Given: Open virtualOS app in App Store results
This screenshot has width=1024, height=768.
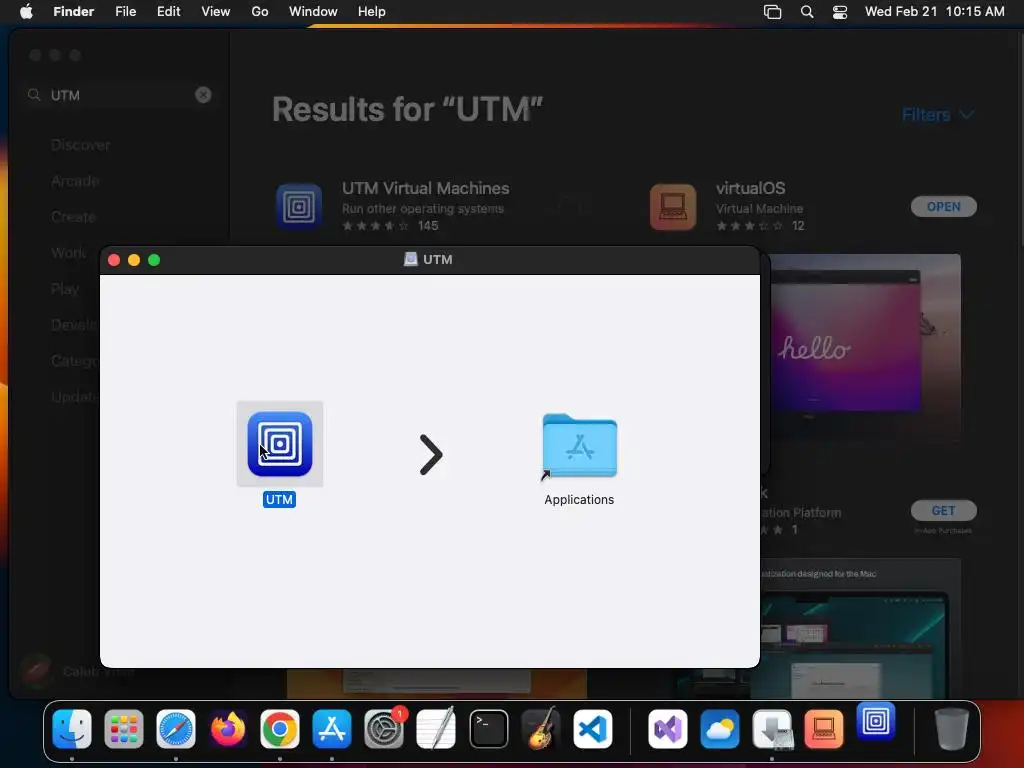Looking at the screenshot, I should [944, 206].
